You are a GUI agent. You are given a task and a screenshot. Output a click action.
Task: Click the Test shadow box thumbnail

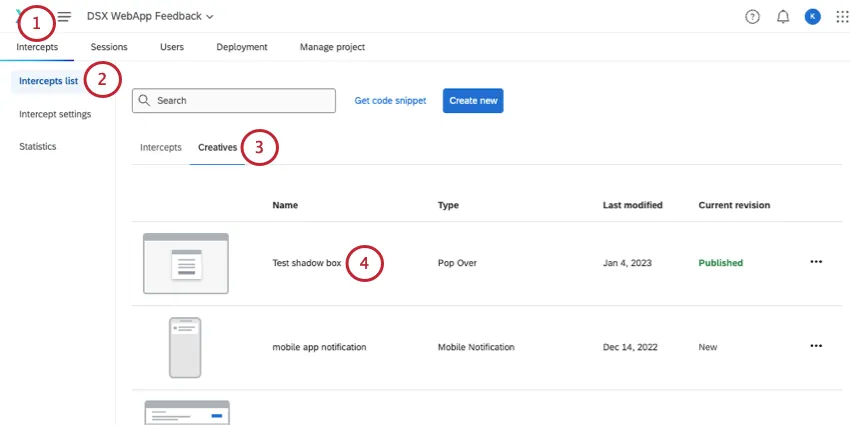(x=186, y=263)
